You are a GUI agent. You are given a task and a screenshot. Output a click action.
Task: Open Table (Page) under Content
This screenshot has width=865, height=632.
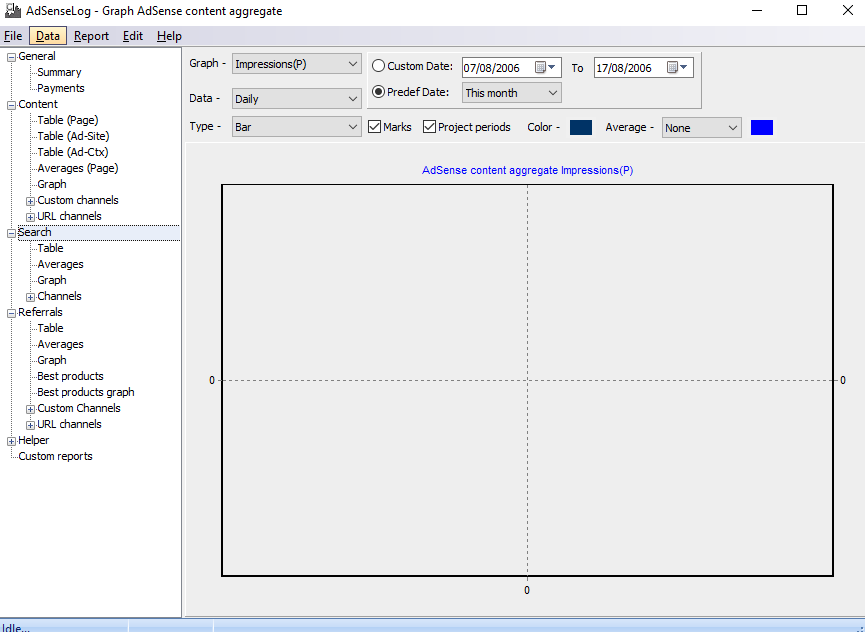click(x=67, y=120)
